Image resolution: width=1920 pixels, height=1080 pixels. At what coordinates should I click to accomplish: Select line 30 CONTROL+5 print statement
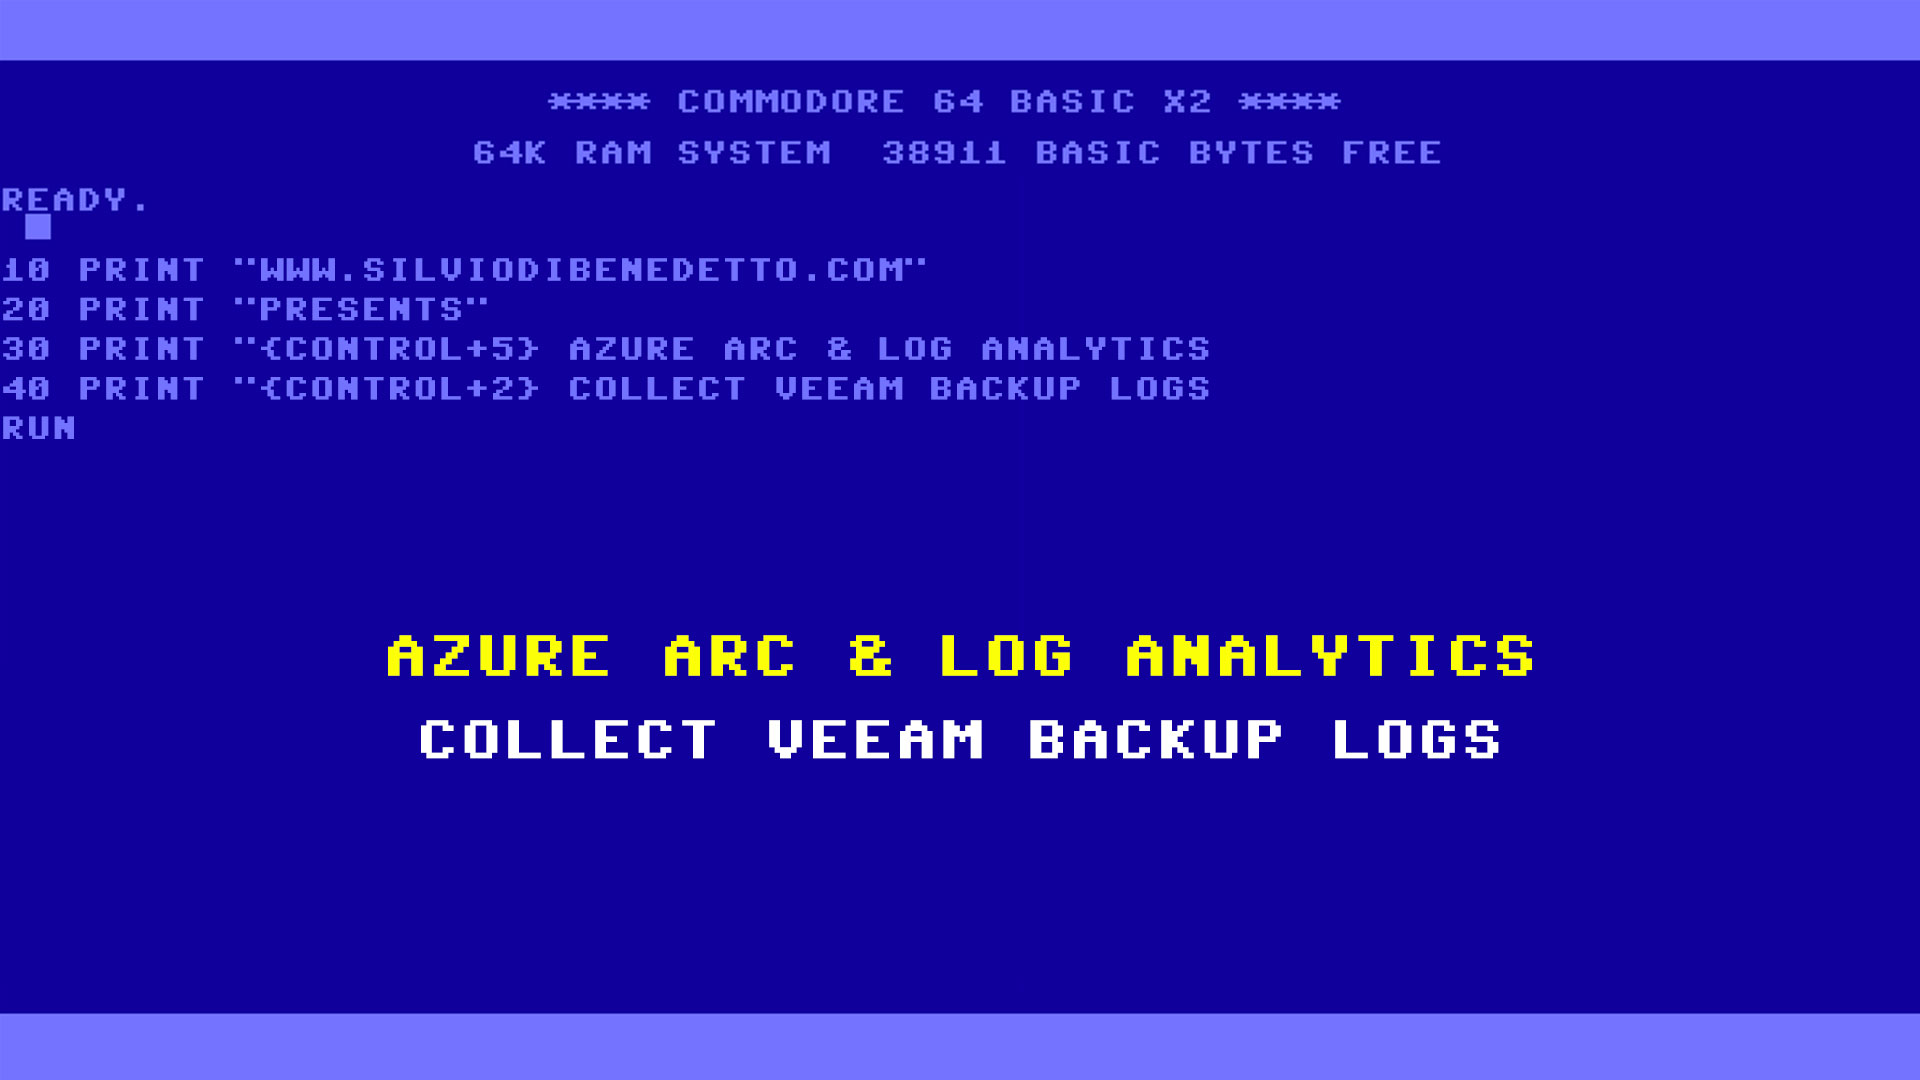tap(605, 348)
